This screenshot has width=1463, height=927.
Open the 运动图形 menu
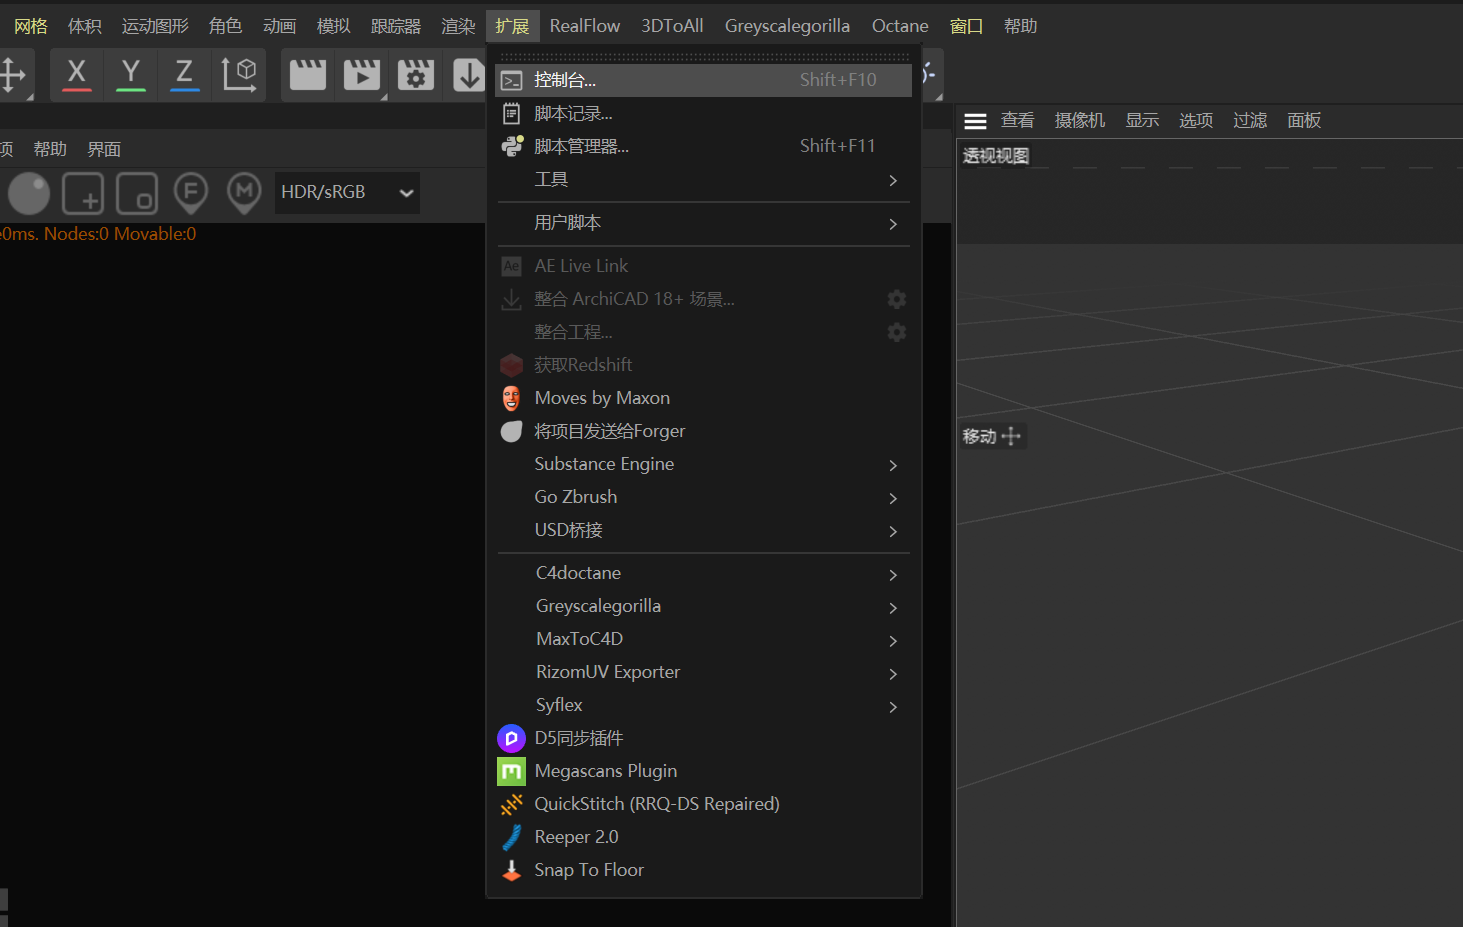pos(155,26)
